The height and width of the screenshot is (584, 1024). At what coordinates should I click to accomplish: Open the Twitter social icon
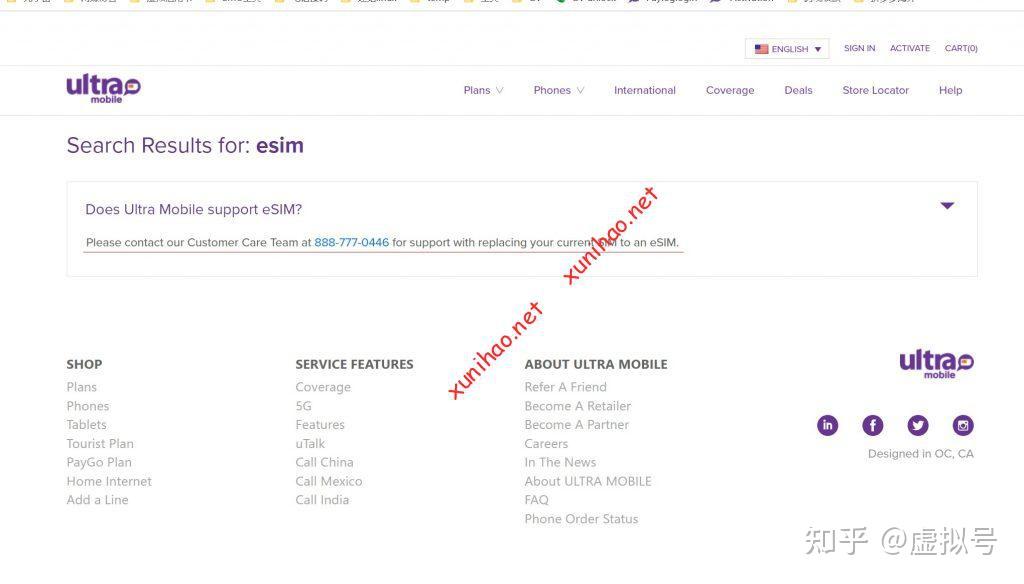pyautogui.click(x=918, y=425)
